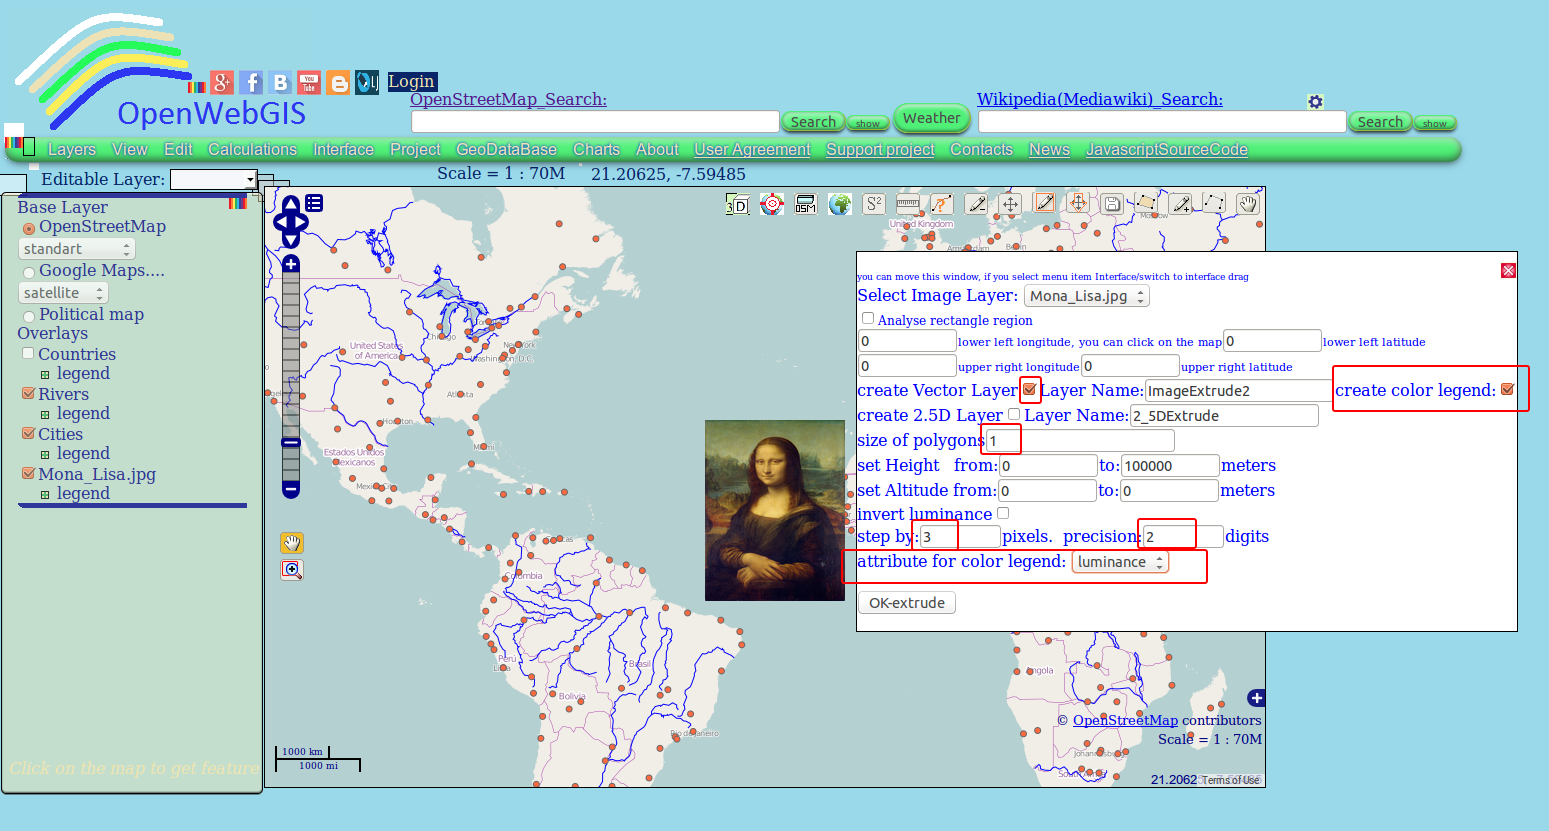Open the JavascriptSourceCode link
Image resolution: width=1549 pixels, height=831 pixels.
(1167, 149)
